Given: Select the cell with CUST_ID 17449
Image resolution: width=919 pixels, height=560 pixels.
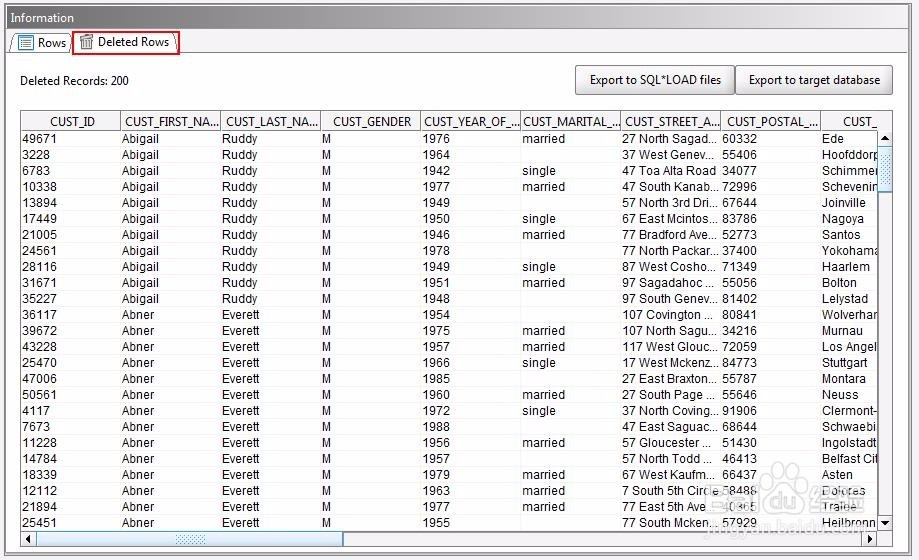Looking at the screenshot, I should click(70, 219).
